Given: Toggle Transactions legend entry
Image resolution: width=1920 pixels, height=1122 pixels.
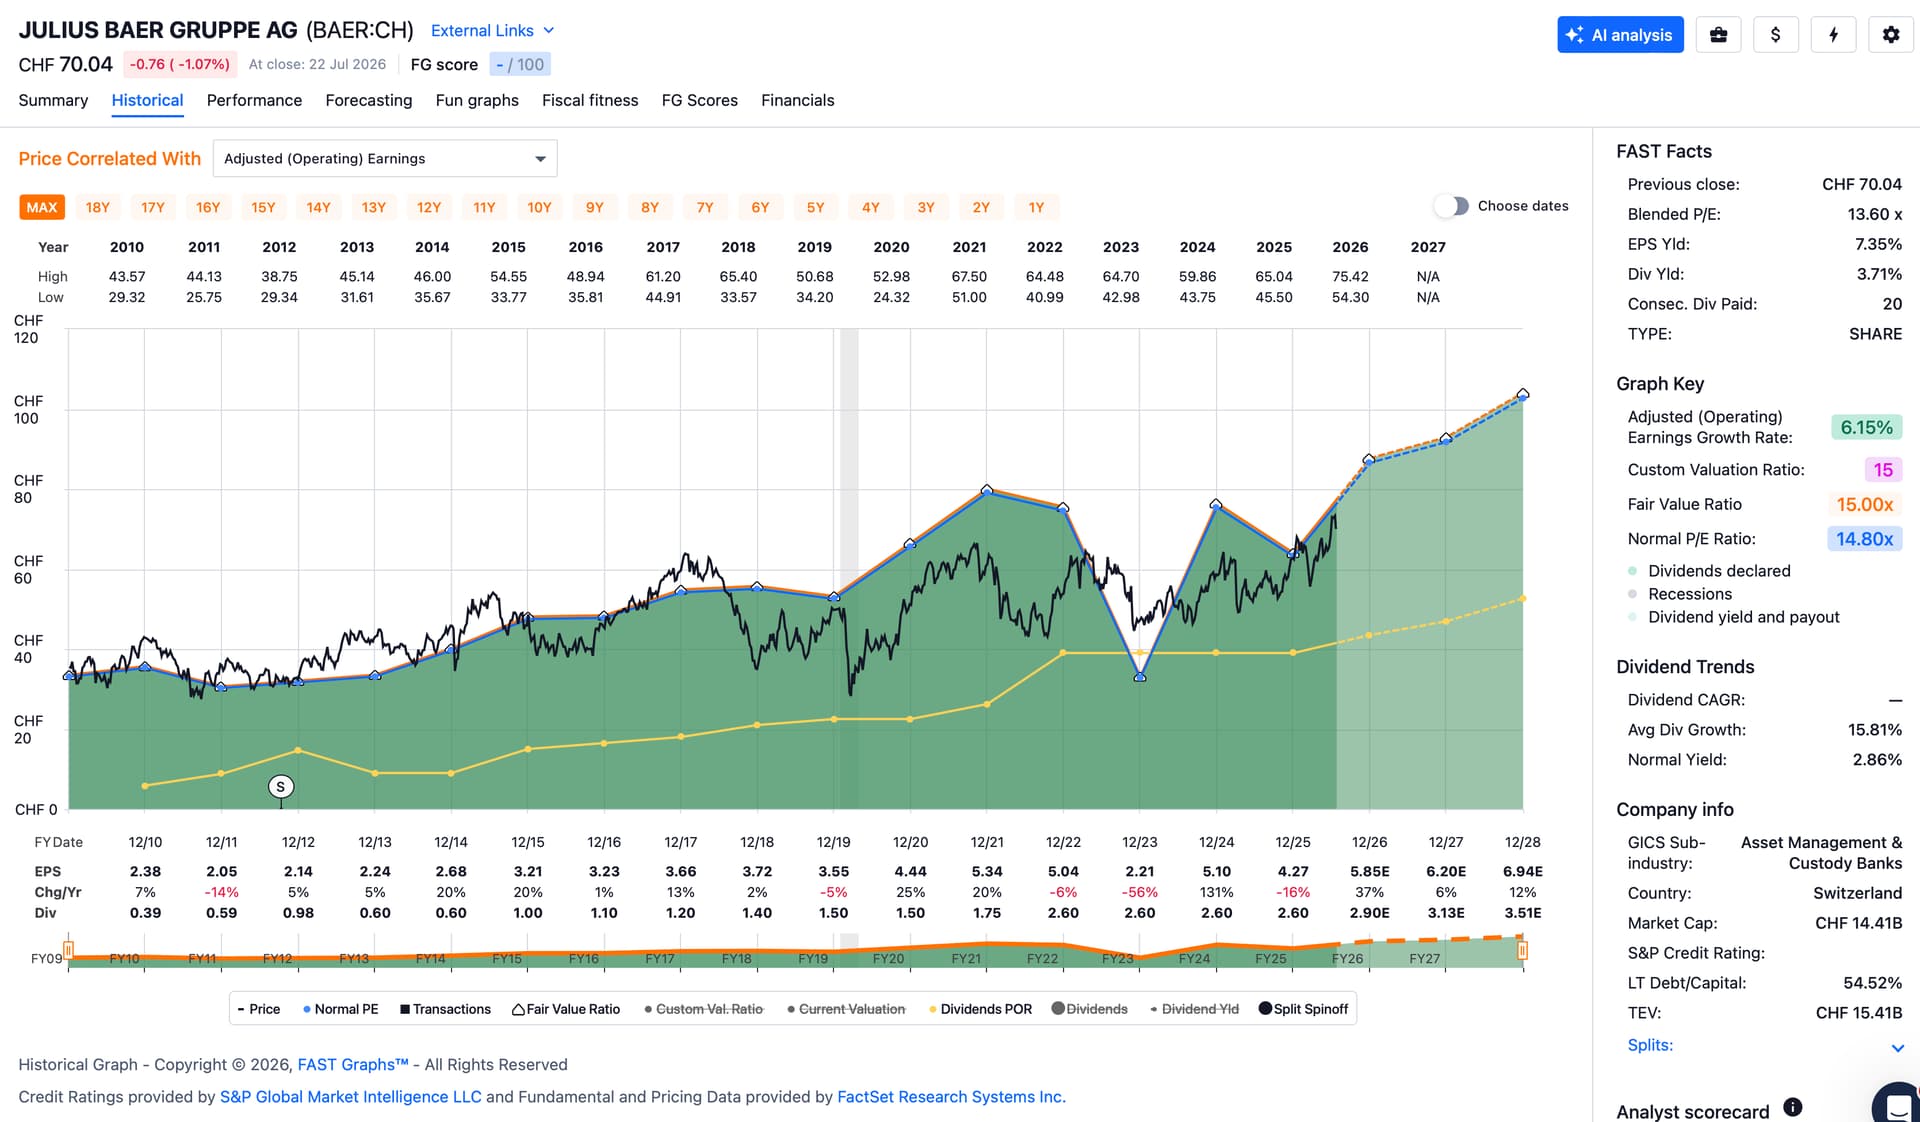Looking at the screenshot, I should [446, 1009].
